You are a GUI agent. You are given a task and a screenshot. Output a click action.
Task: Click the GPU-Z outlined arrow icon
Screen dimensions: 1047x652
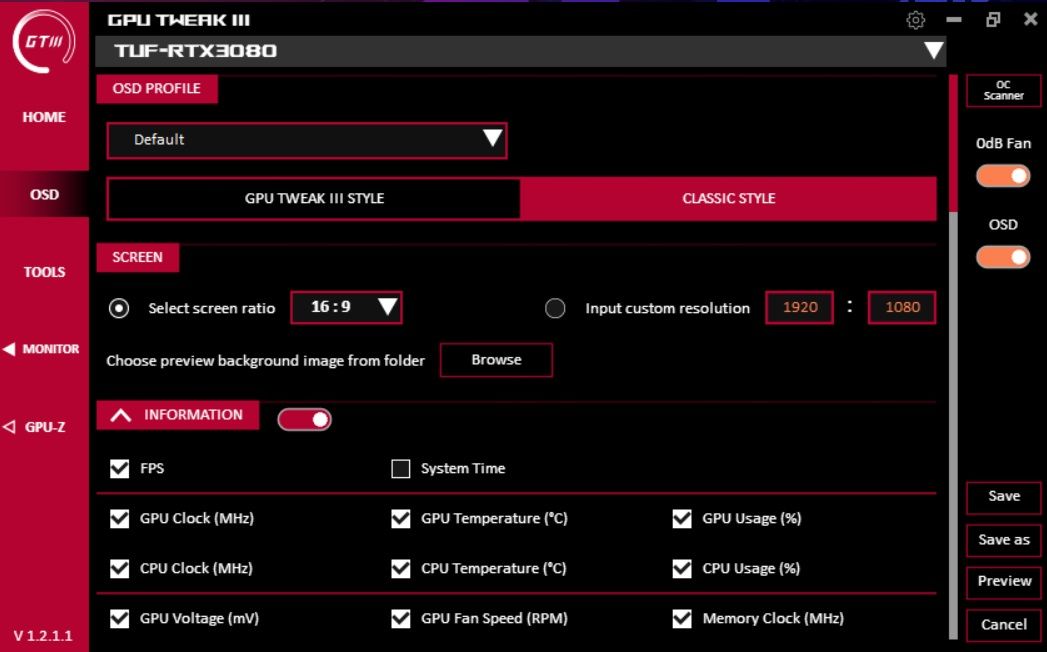[x=9, y=426]
